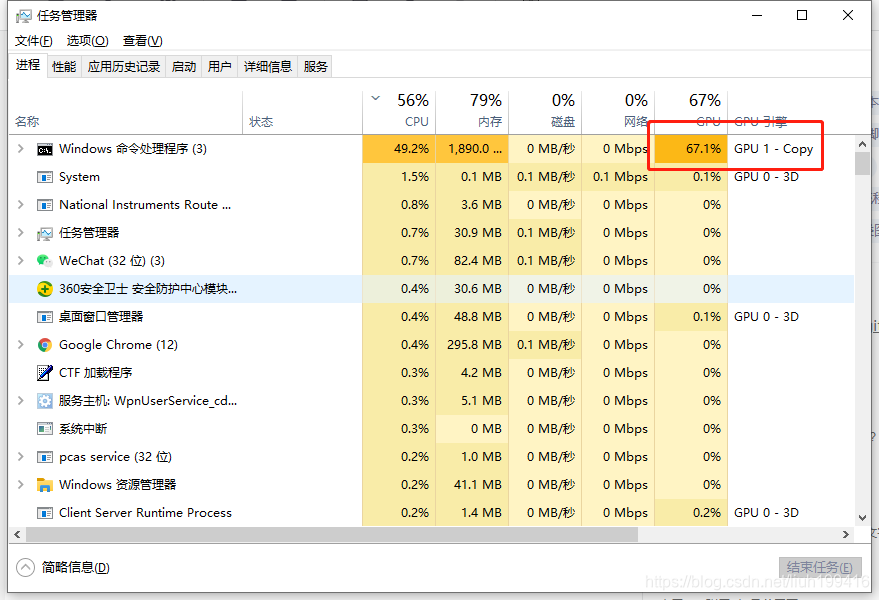
Task: Click 简略信息(D) to collapse details
Action: pyautogui.click(x=75, y=567)
